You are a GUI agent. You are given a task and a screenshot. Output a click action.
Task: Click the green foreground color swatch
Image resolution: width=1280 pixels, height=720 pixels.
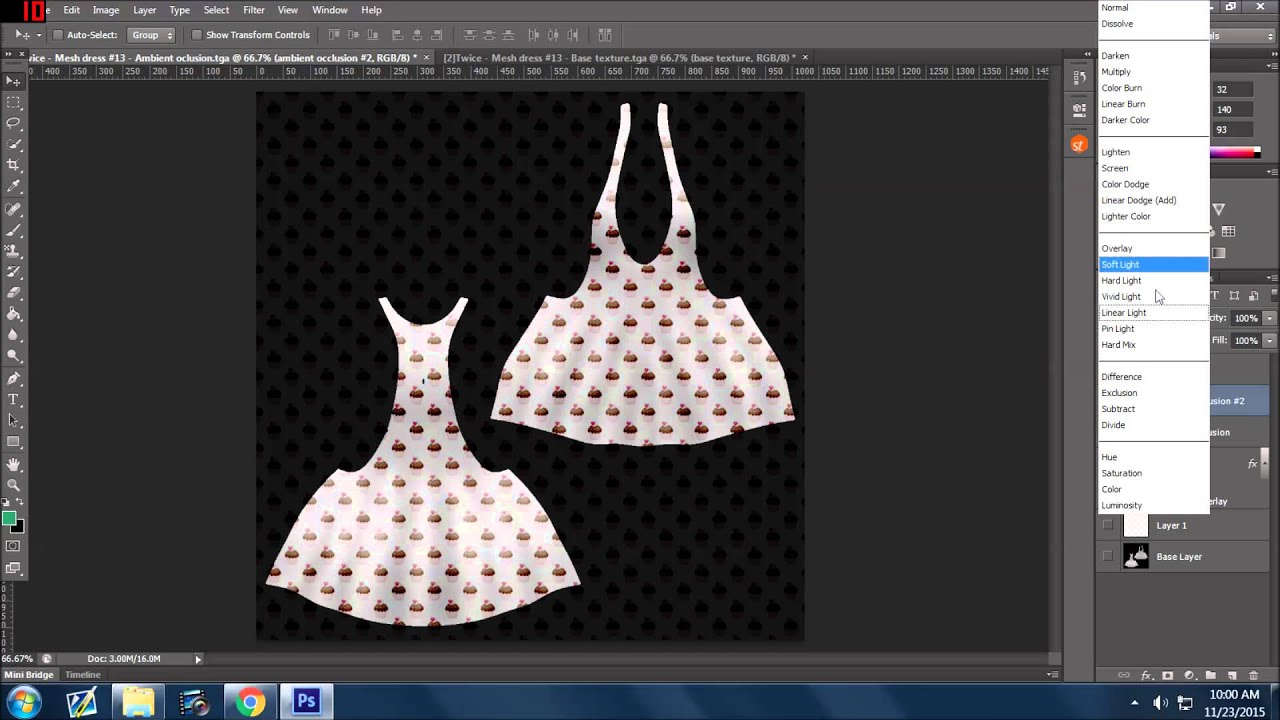pos(9,519)
